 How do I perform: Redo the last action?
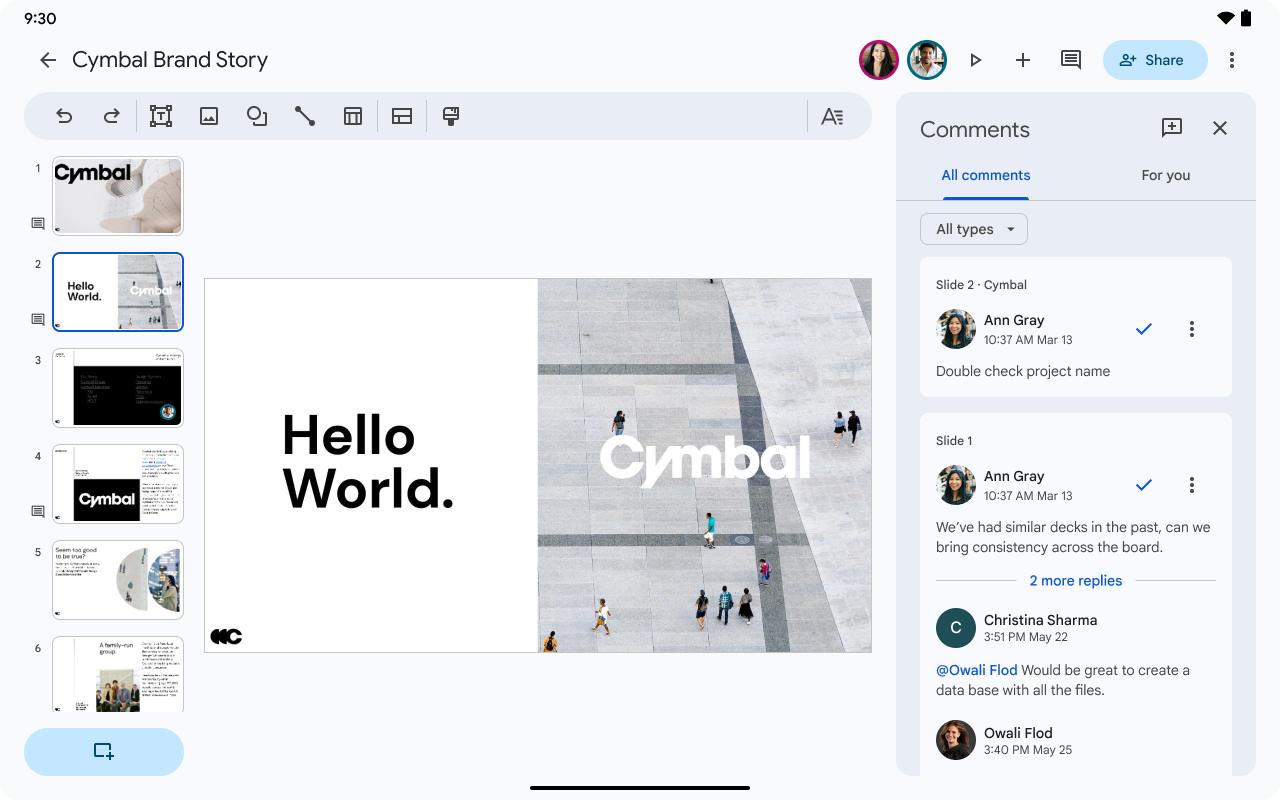click(x=112, y=116)
